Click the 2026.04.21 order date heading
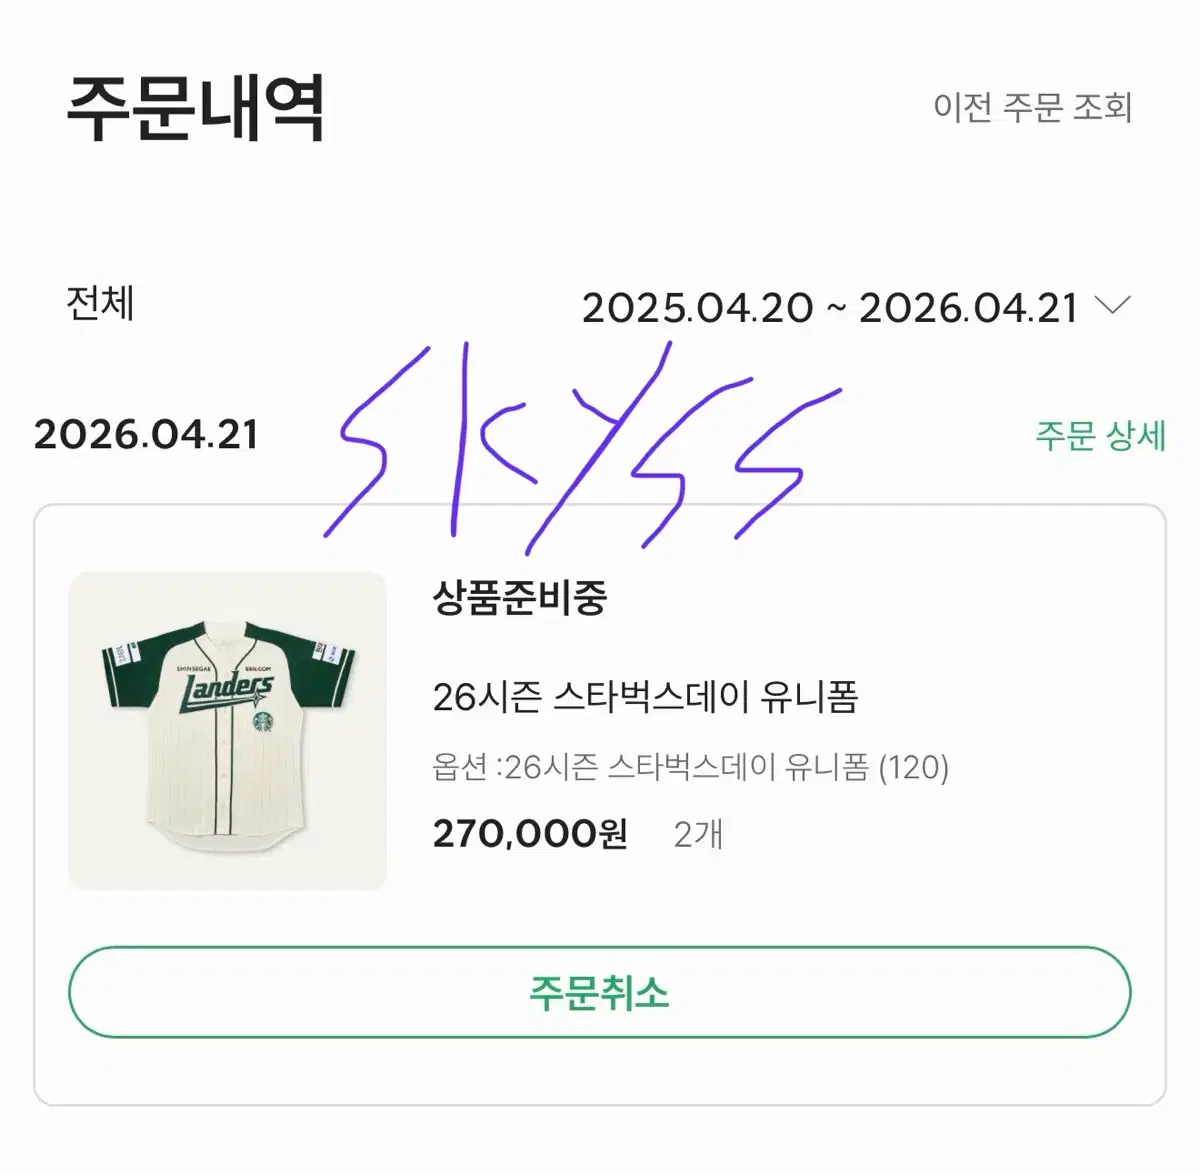 click(x=146, y=435)
